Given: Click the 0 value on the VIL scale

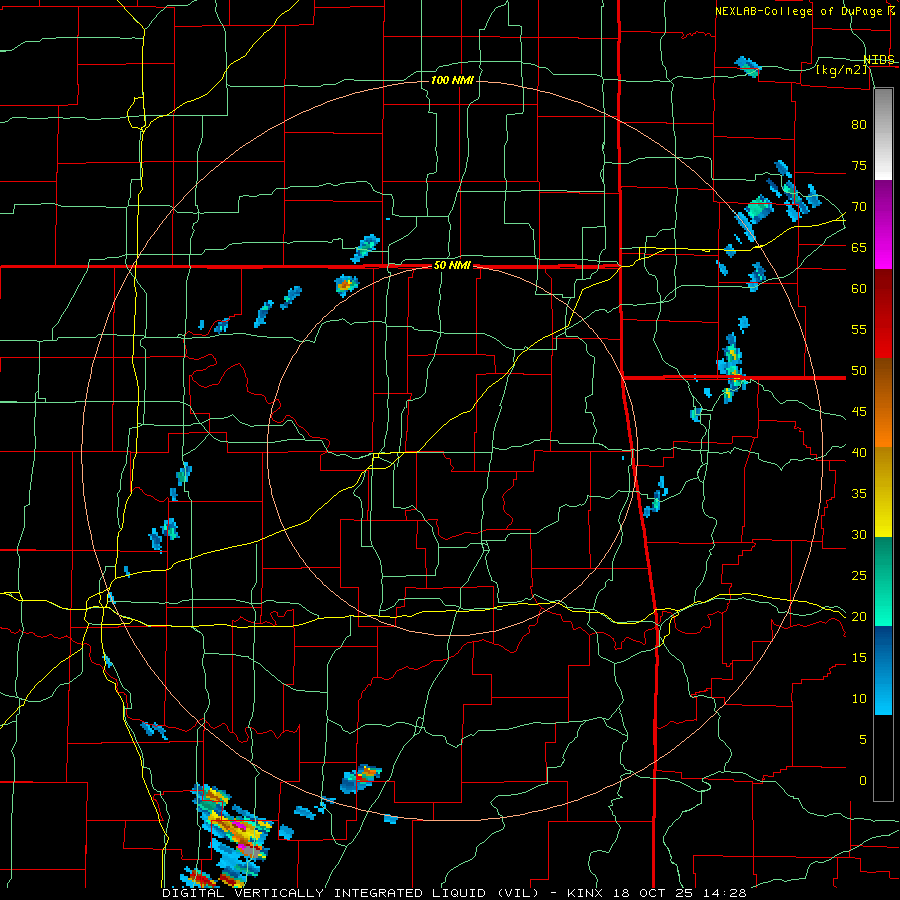Looking at the screenshot, I should 863,781.
